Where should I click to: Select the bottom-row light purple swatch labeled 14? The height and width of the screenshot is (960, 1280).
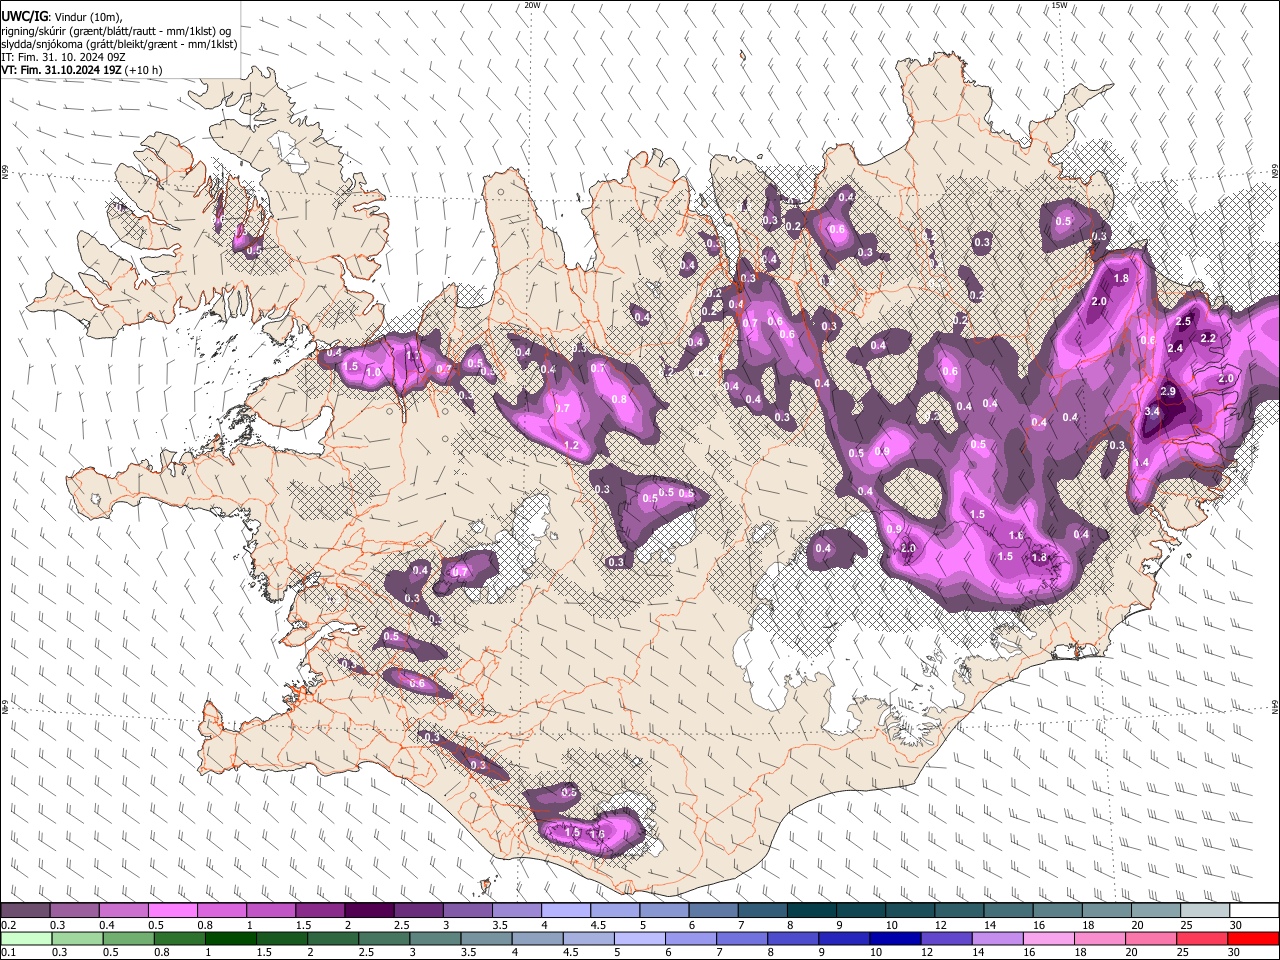click(x=998, y=938)
